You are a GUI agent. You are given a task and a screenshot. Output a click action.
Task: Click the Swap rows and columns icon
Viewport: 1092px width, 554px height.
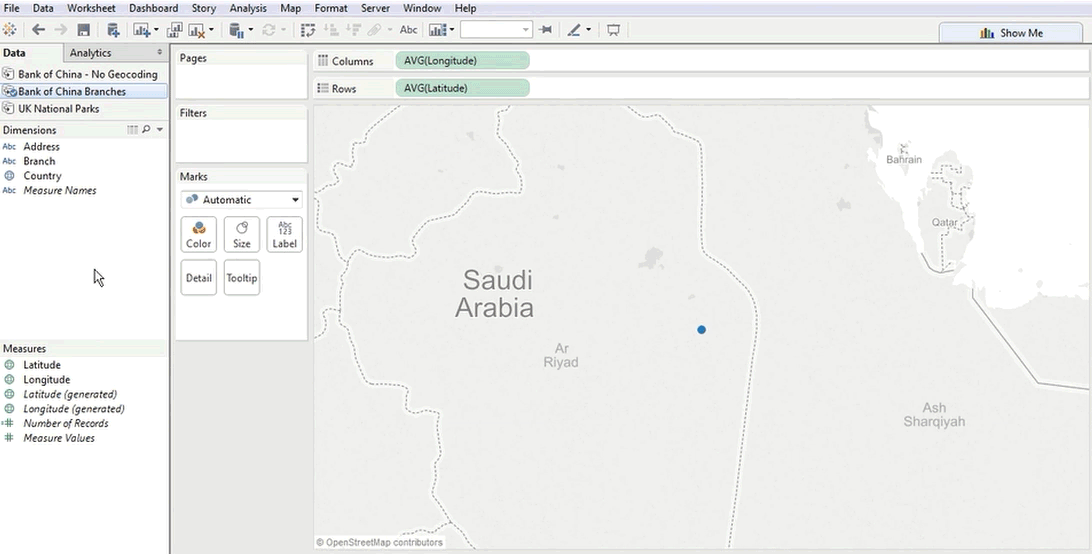click(308, 30)
